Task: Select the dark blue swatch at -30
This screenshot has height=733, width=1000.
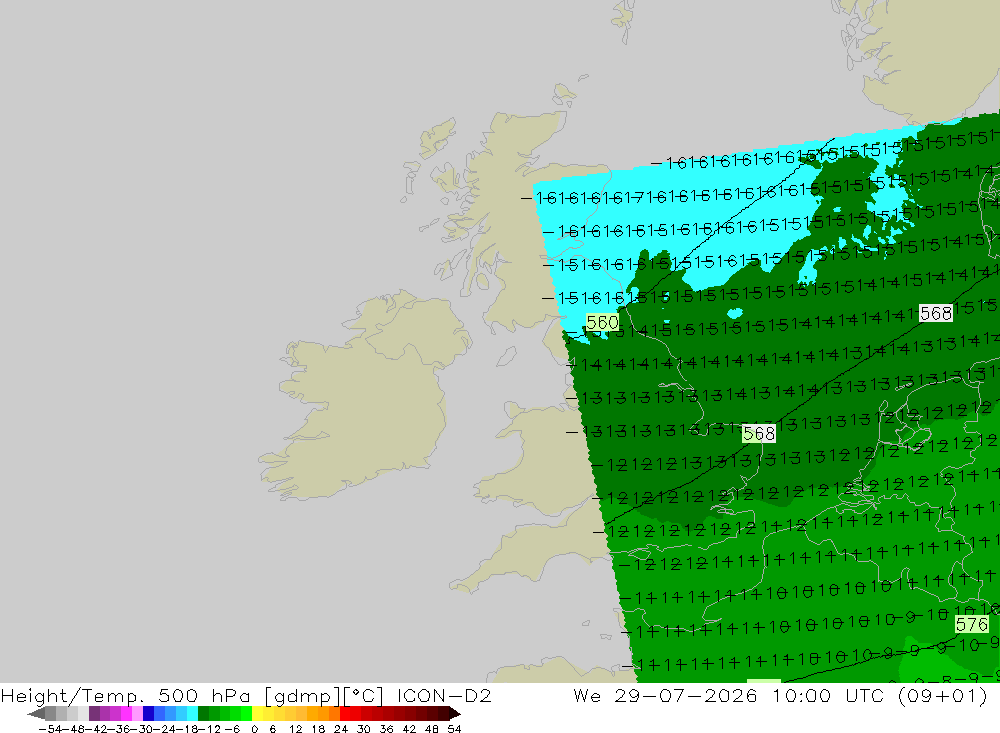Action: (148, 714)
